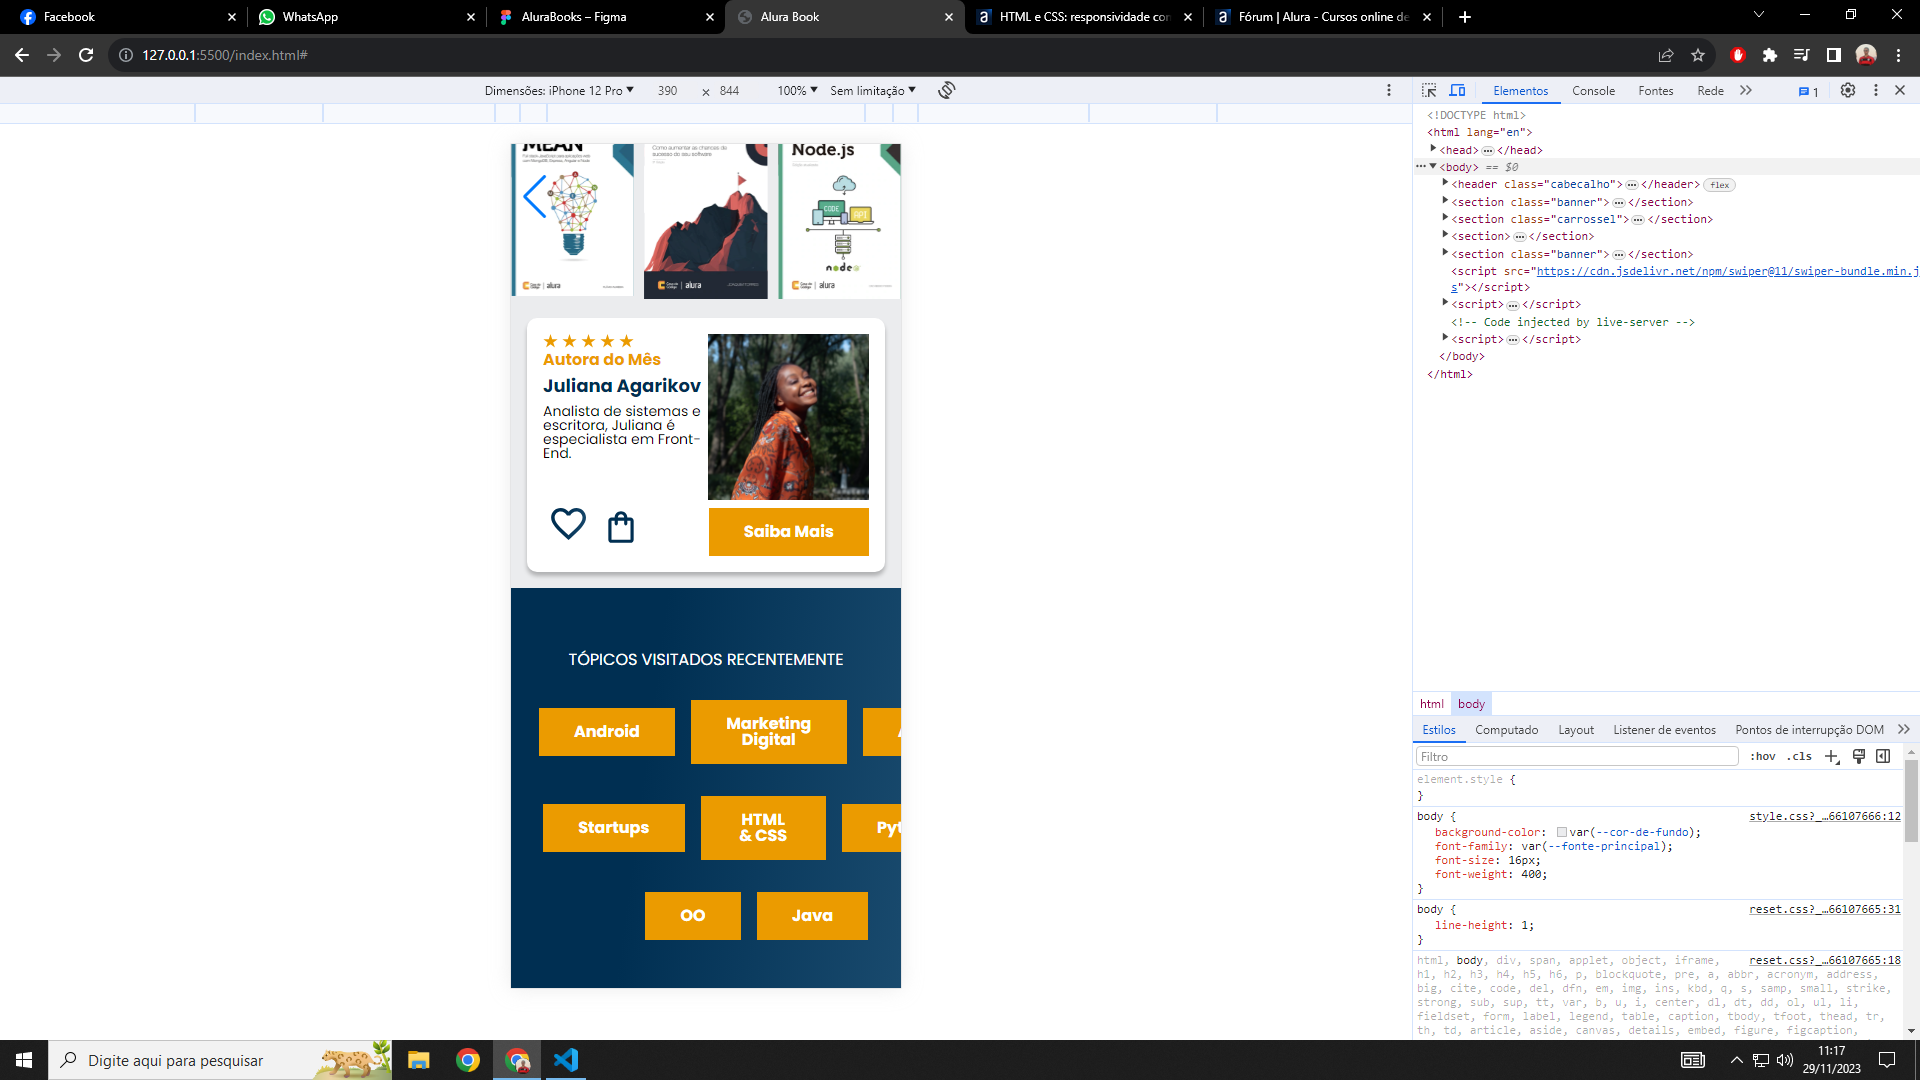This screenshot has width=1920, height=1080.
Task: Click the taskbar search box
Action: pyautogui.click(x=220, y=1060)
